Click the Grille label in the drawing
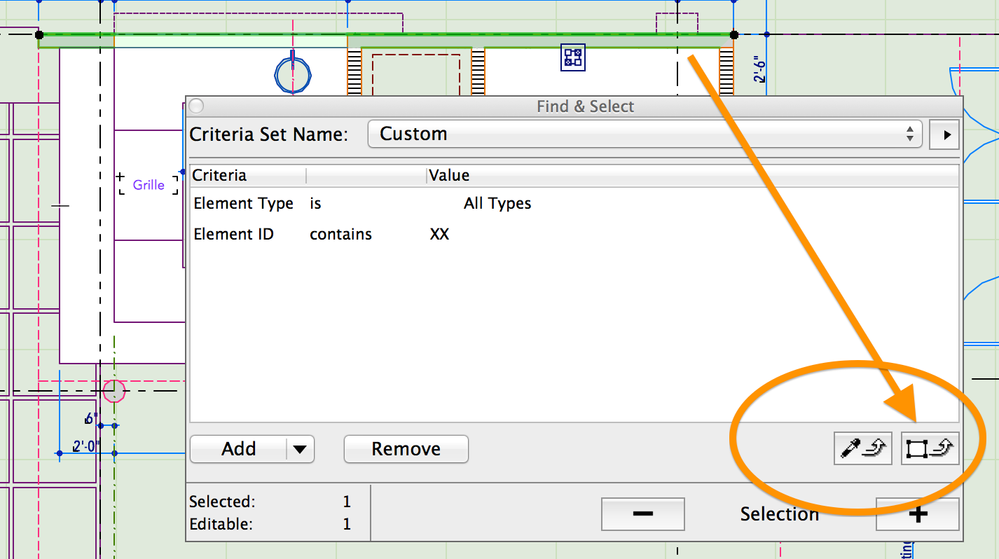 pyautogui.click(x=148, y=185)
